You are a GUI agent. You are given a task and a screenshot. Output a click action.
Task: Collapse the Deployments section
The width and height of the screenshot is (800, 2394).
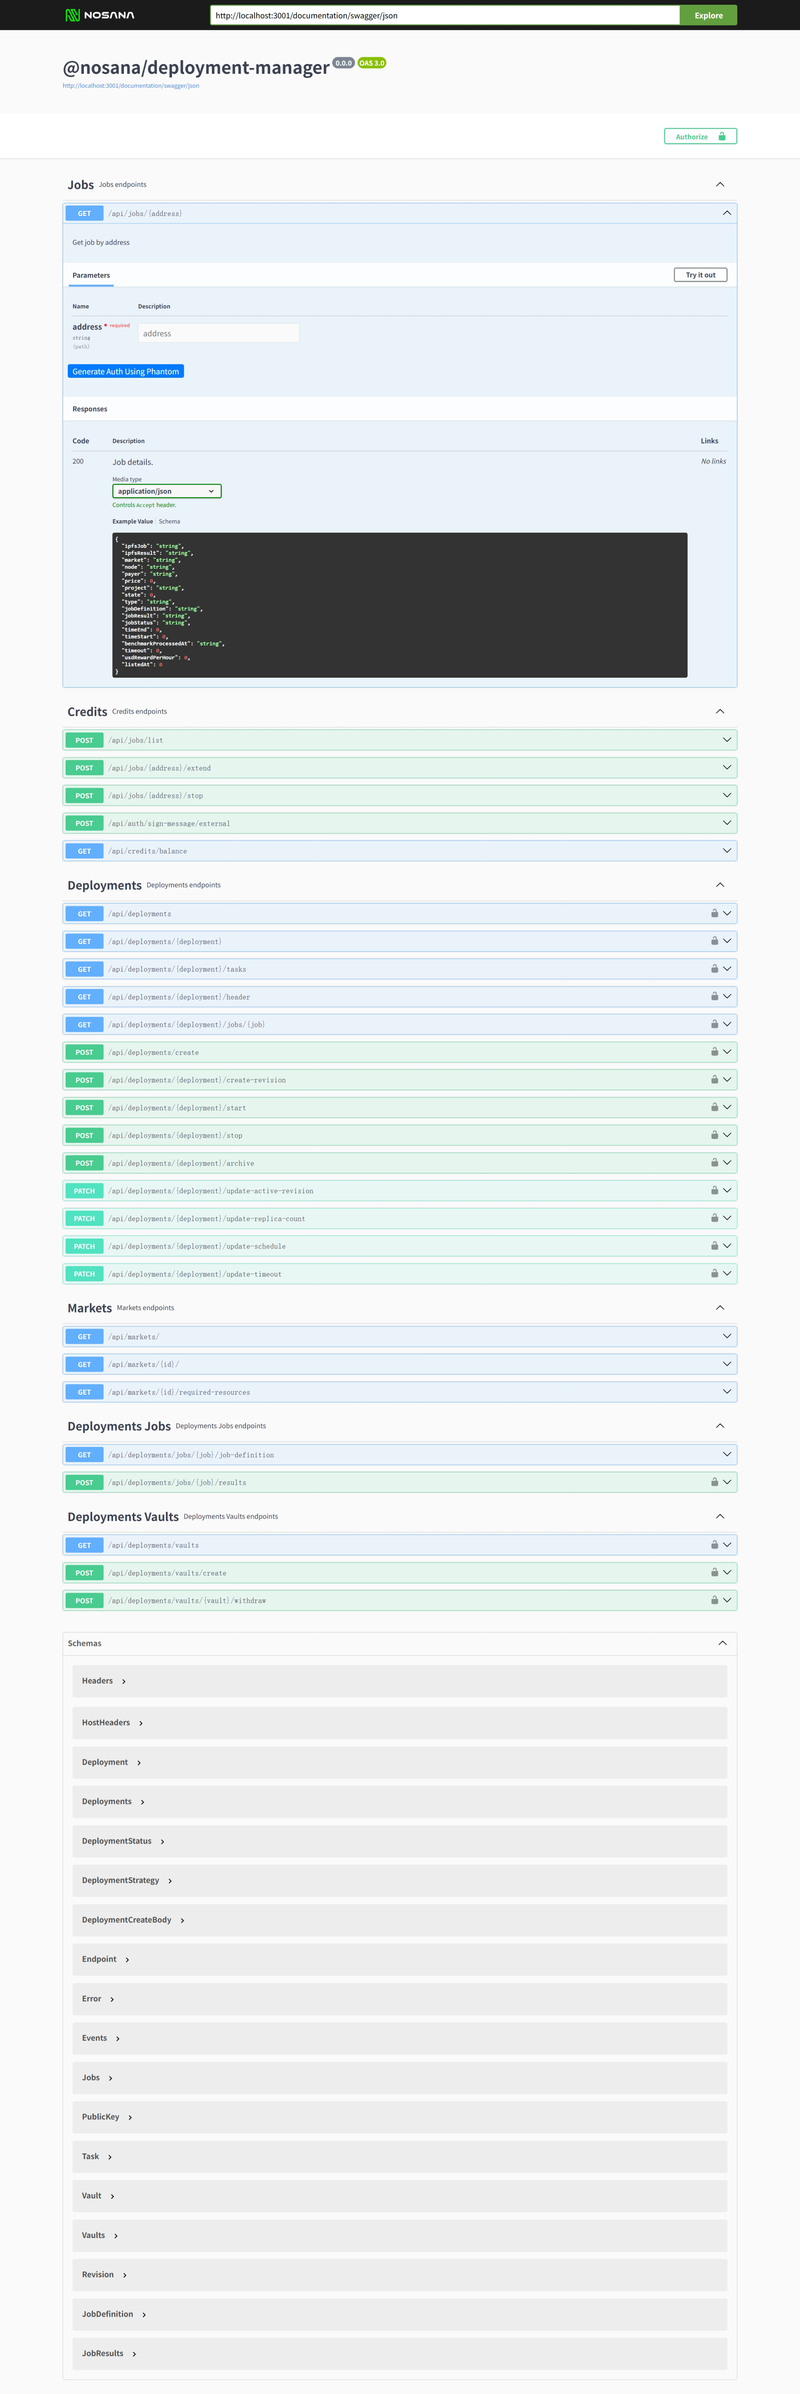pos(720,885)
